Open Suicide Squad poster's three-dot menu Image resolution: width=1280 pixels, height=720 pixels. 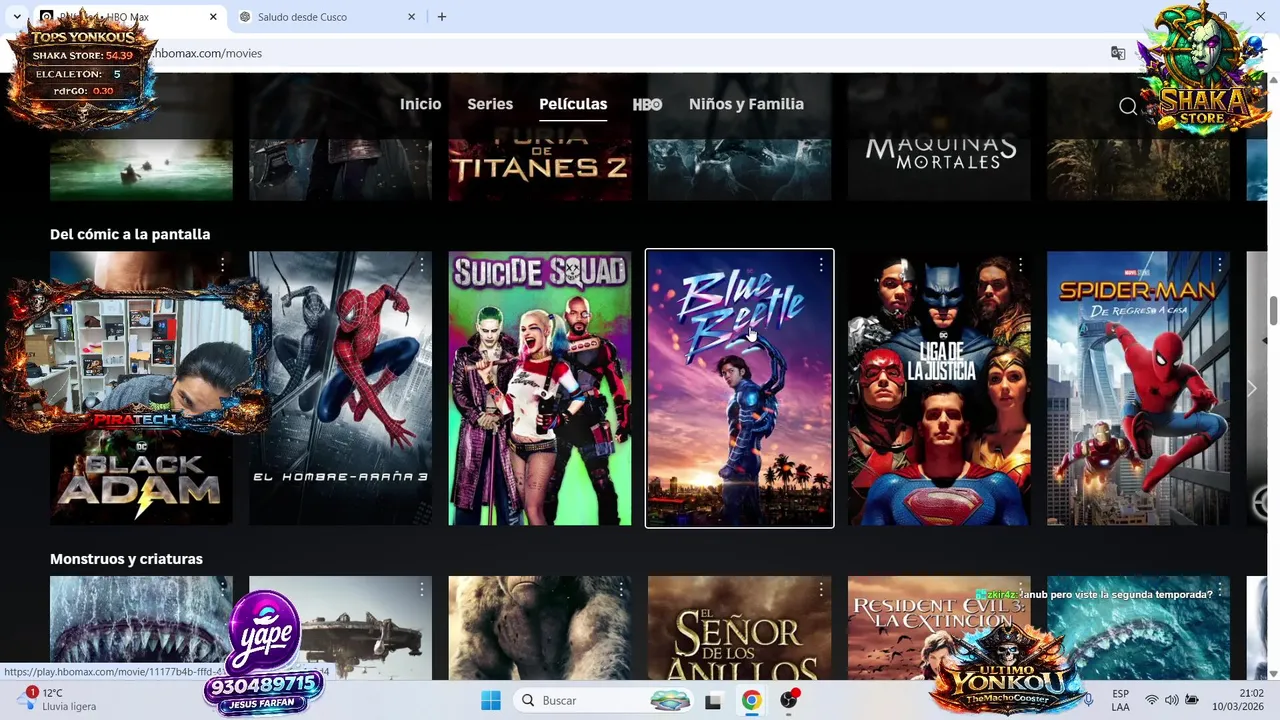click(x=621, y=265)
